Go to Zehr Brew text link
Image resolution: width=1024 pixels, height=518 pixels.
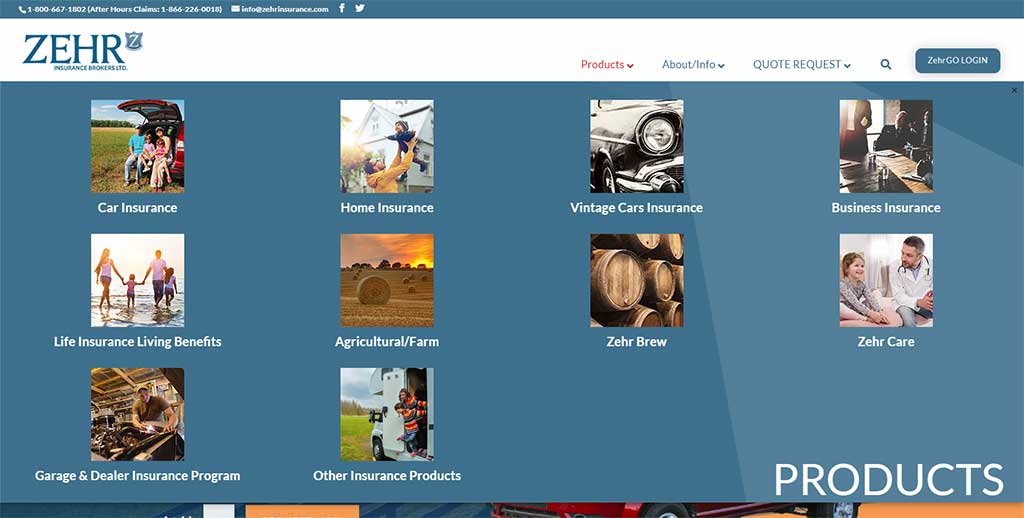pos(637,342)
